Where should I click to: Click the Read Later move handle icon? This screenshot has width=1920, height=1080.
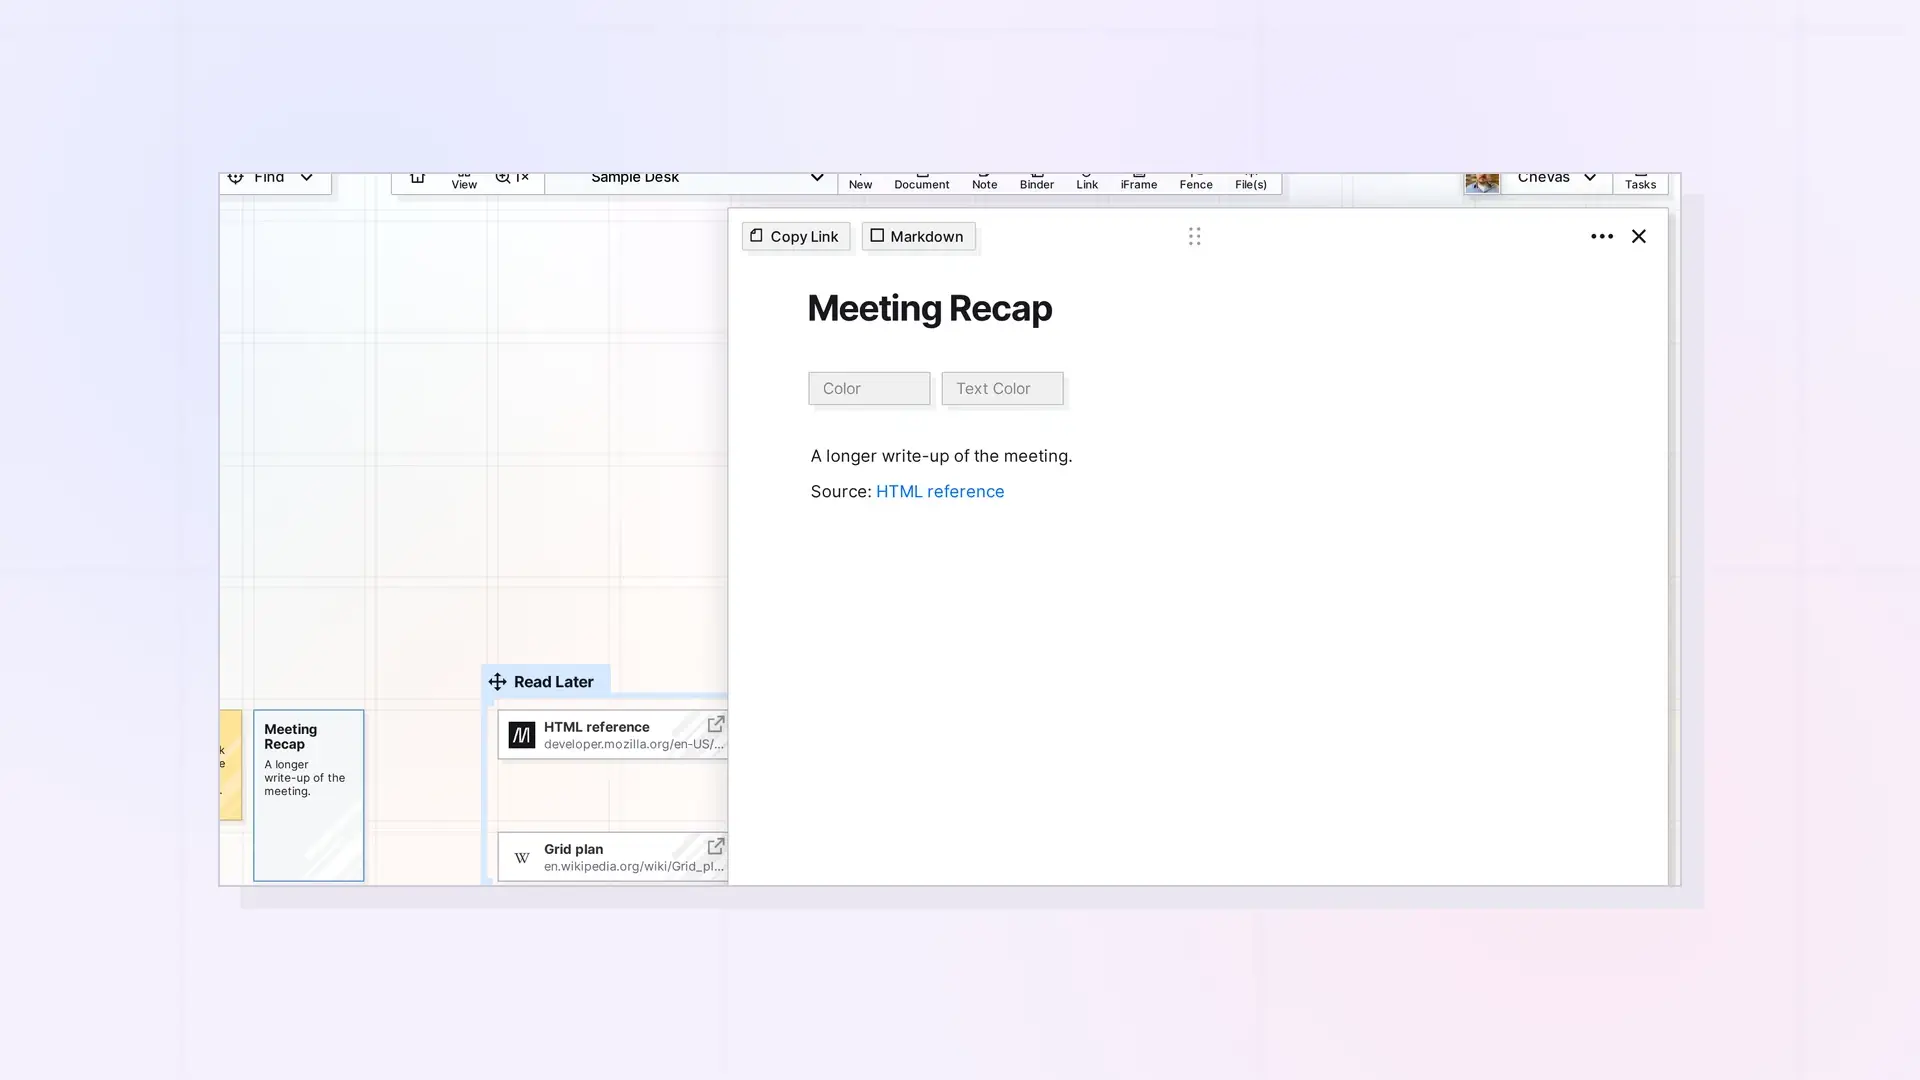(497, 682)
